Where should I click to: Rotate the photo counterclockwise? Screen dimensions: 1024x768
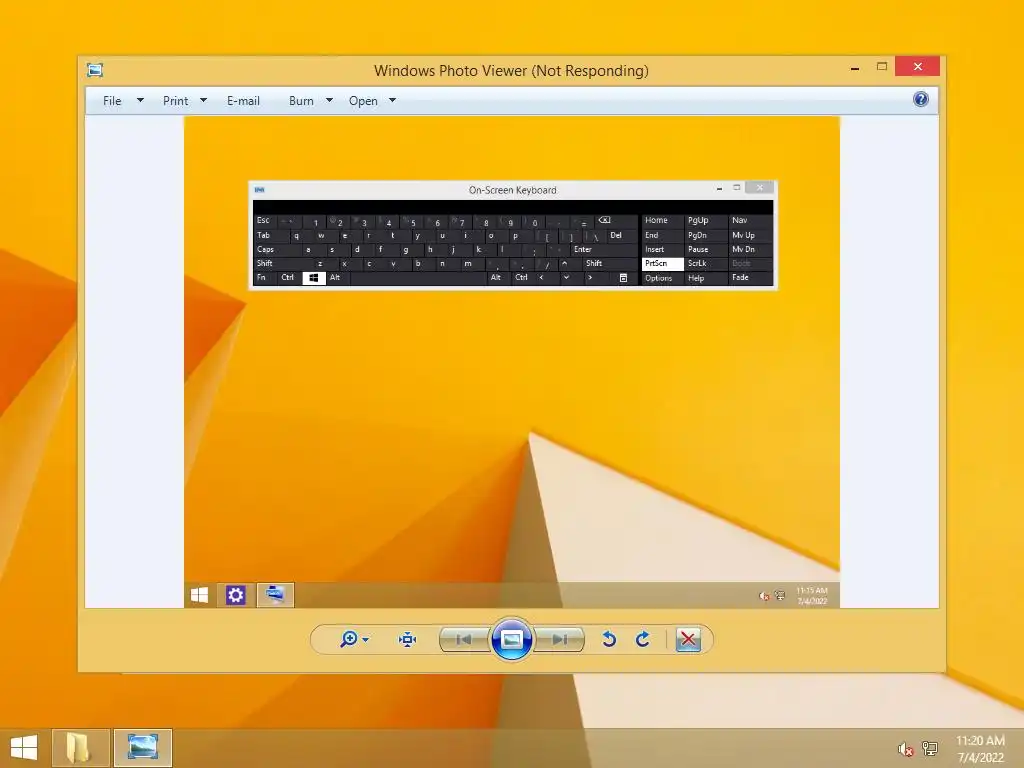coord(609,639)
